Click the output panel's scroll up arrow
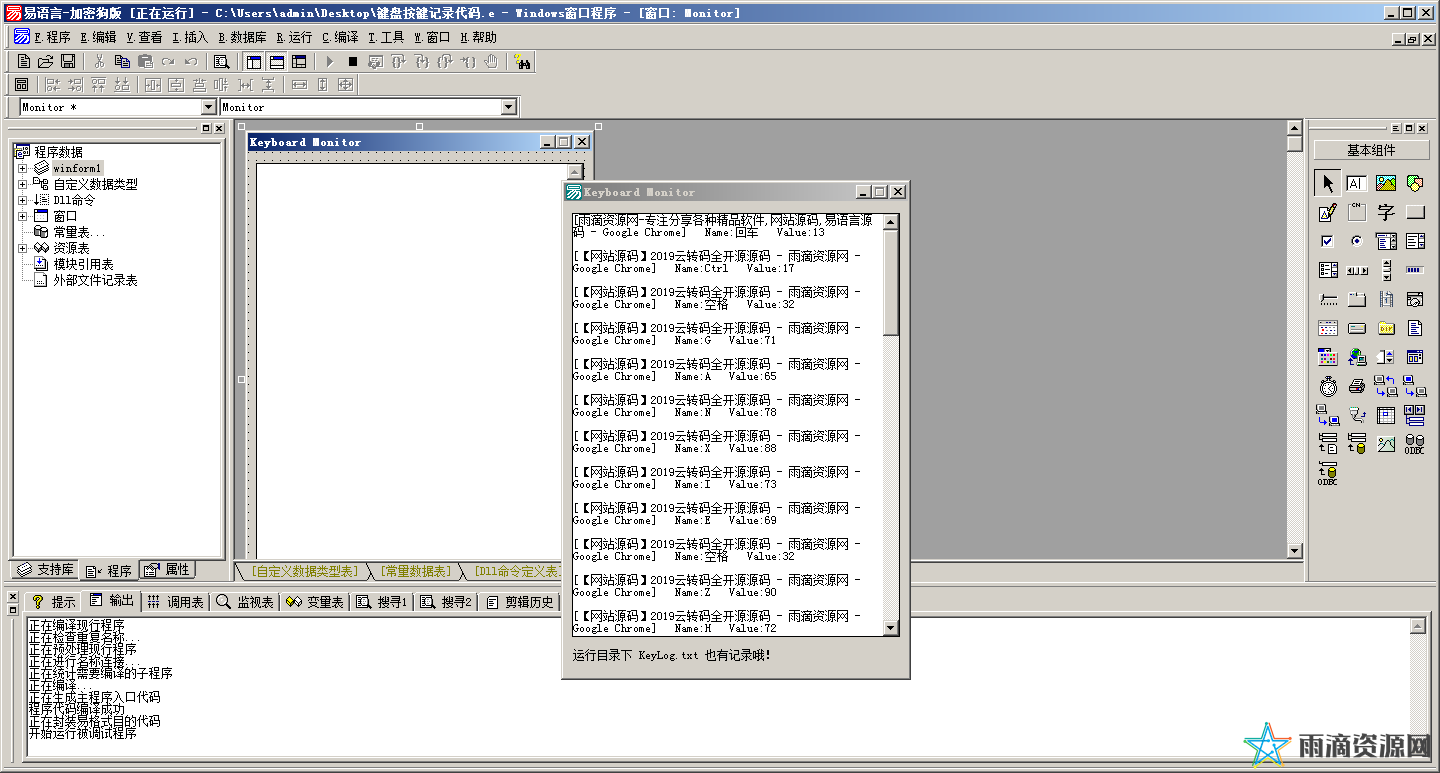1440x773 pixels. coord(1418,626)
